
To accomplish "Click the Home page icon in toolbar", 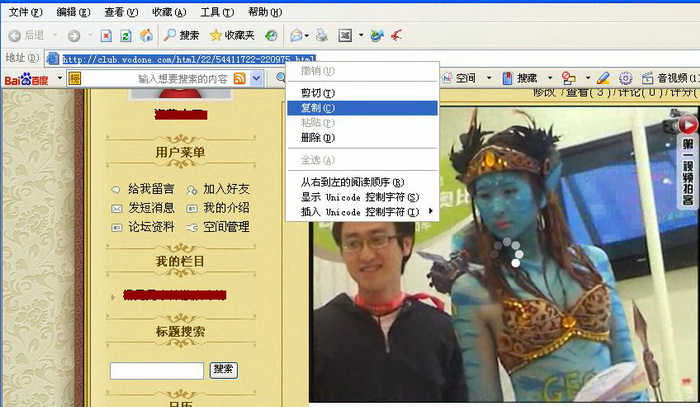I will [x=146, y=35].
